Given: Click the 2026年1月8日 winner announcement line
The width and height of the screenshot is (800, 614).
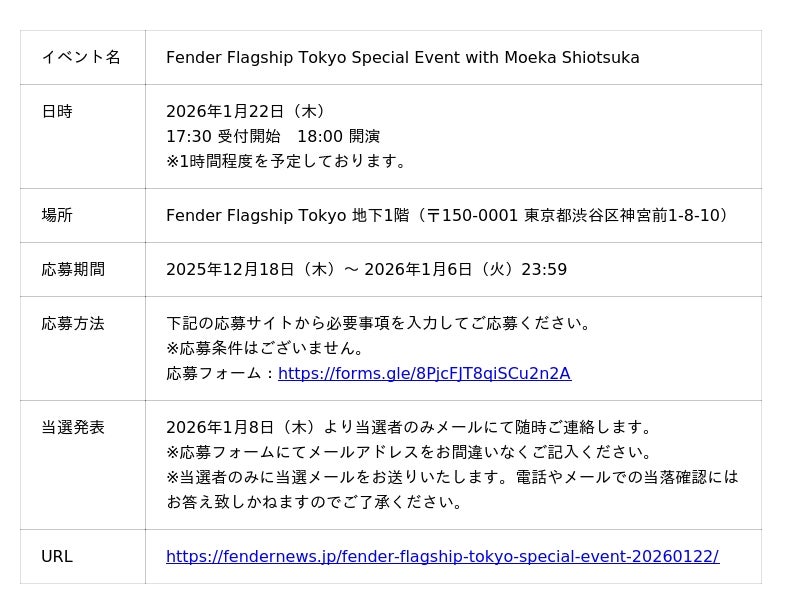Looking at the screenshot, I should coord(411,428).
